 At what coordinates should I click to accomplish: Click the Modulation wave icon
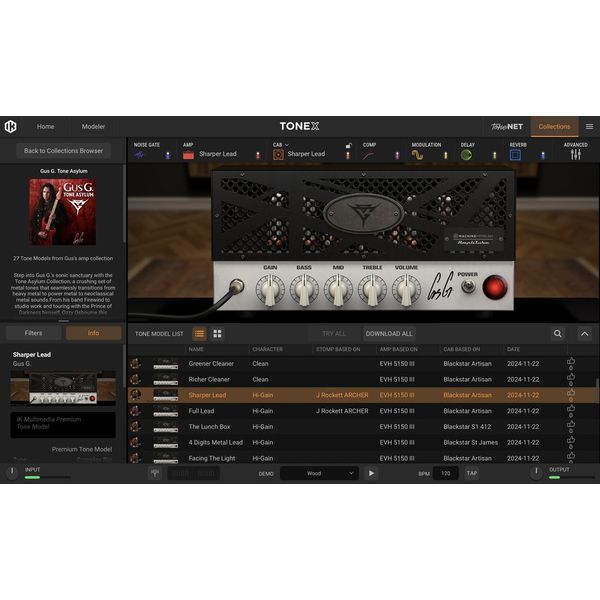(x=417, y=155)
